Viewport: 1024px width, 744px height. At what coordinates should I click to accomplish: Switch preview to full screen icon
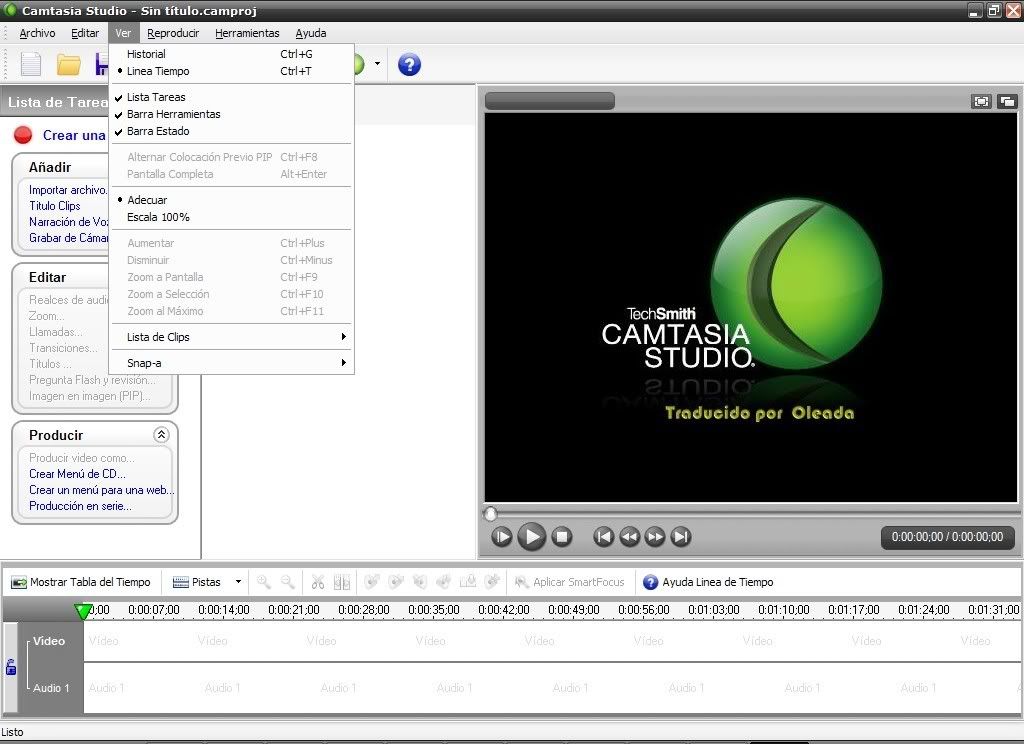(981, 101)
